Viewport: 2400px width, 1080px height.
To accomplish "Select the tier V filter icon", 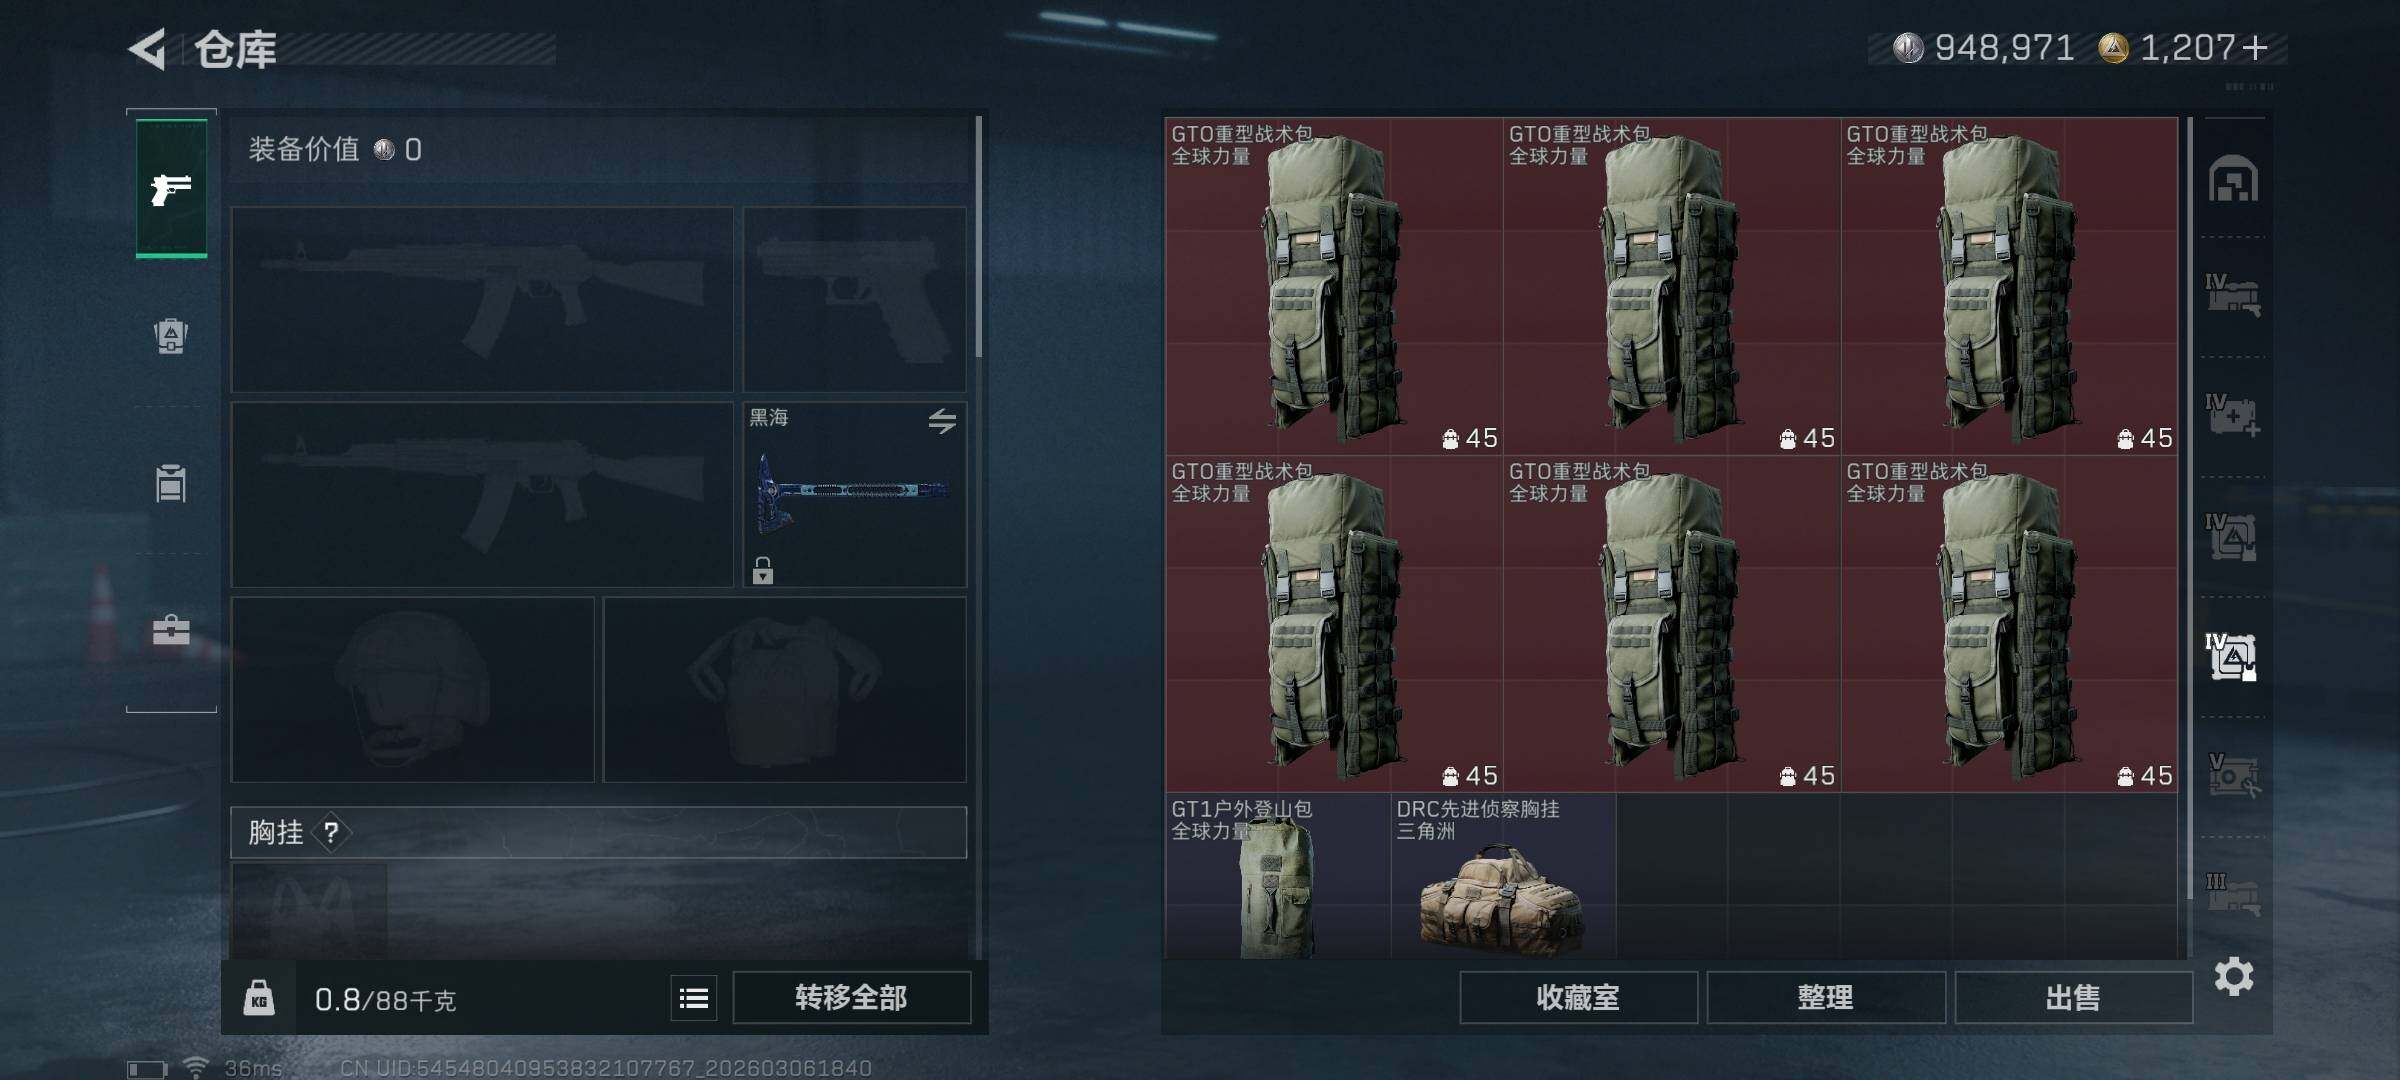I will click(x=2233, y=775).
